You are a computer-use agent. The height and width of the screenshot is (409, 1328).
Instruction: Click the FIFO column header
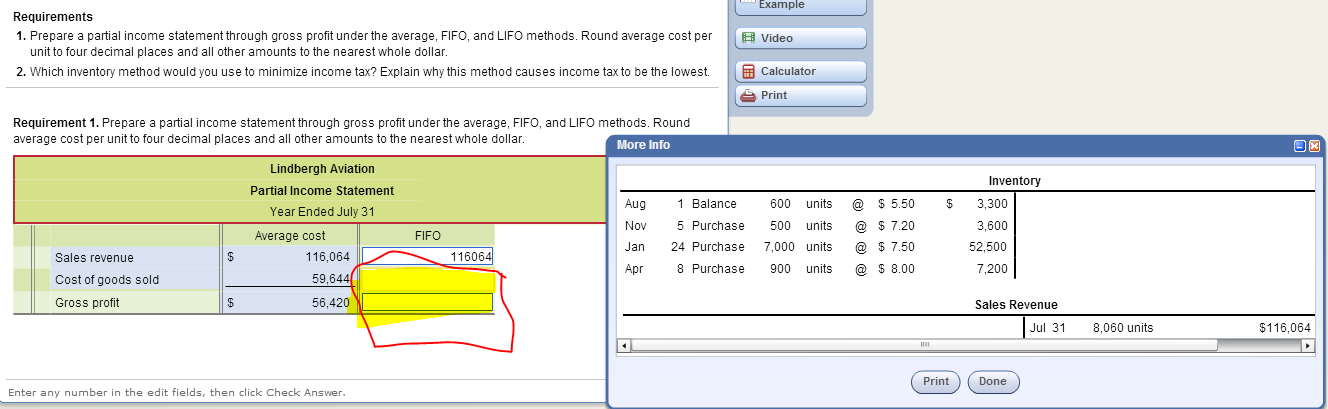427,236
